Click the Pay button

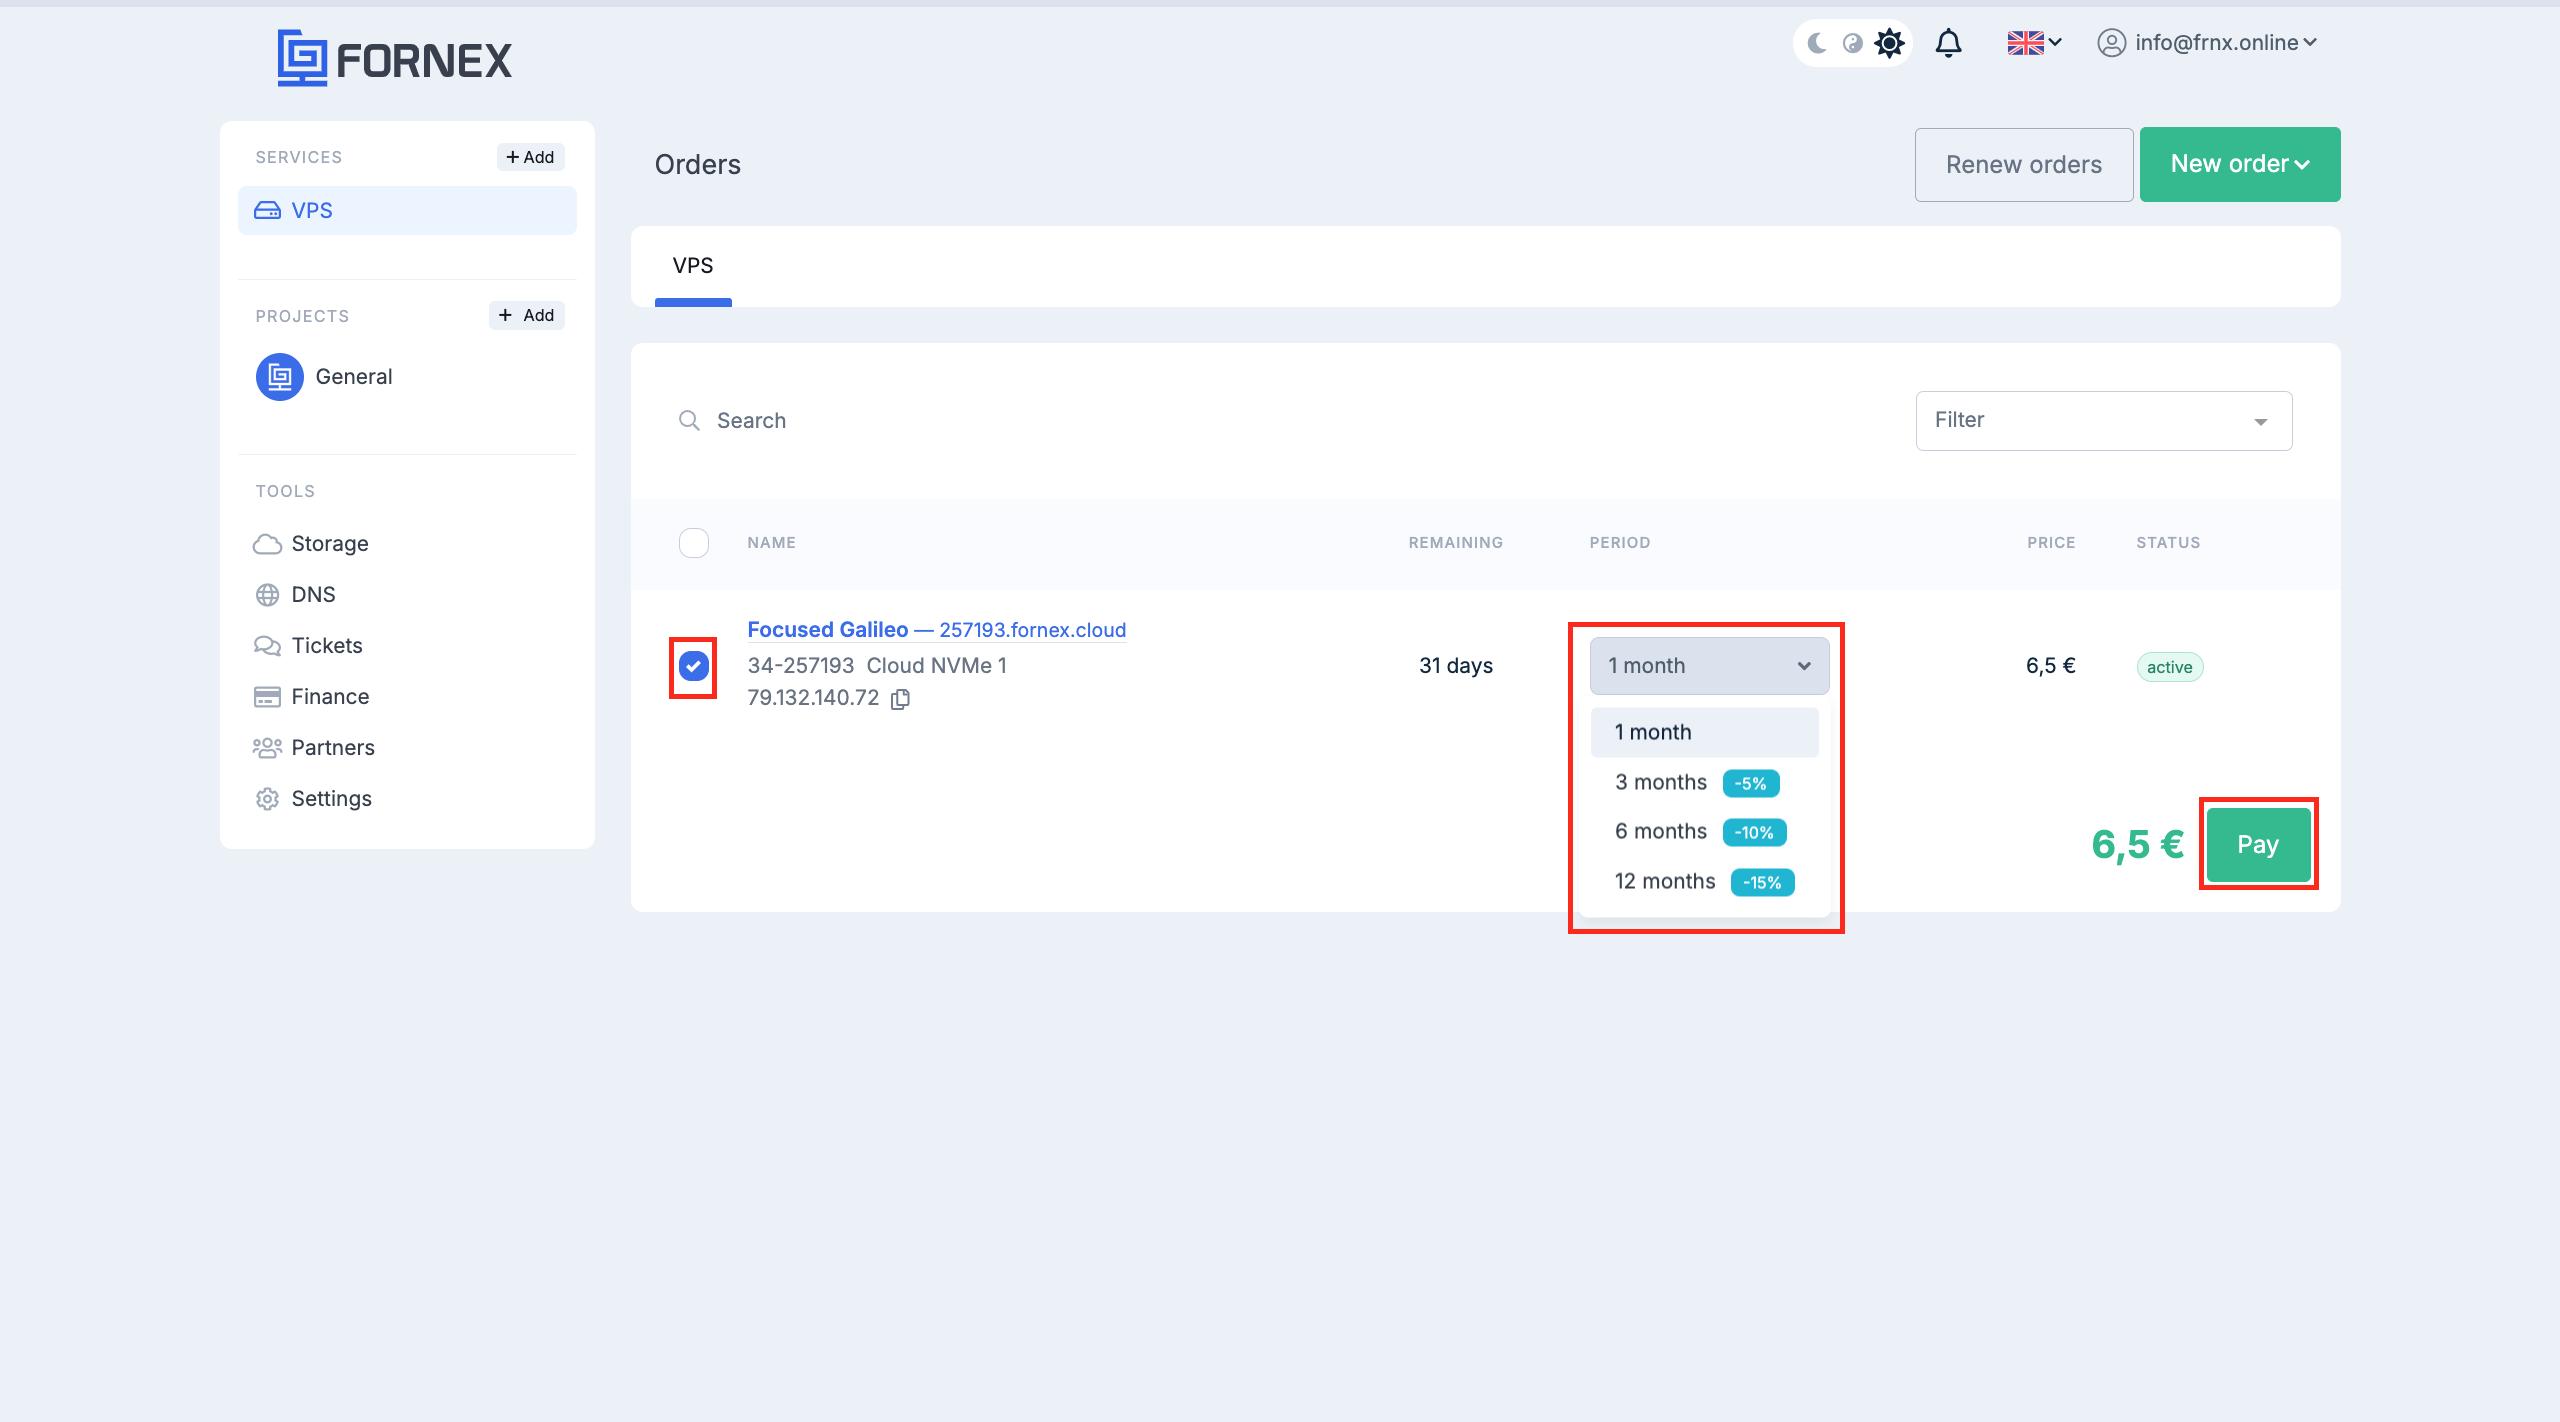tap(2258, 844)
